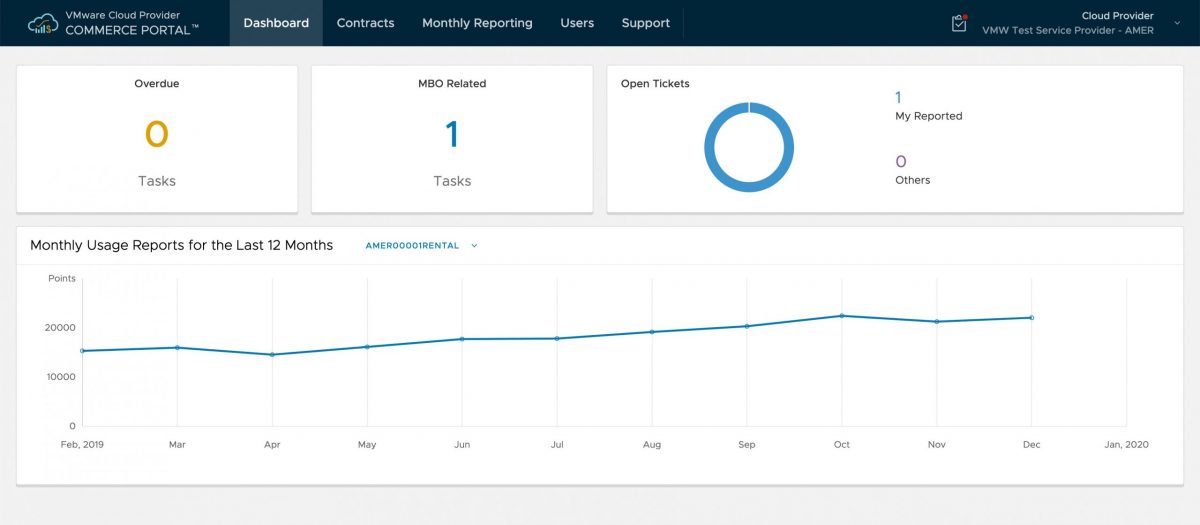Click the December data point on chart
1200x525 pixels.
(1031, 318)
